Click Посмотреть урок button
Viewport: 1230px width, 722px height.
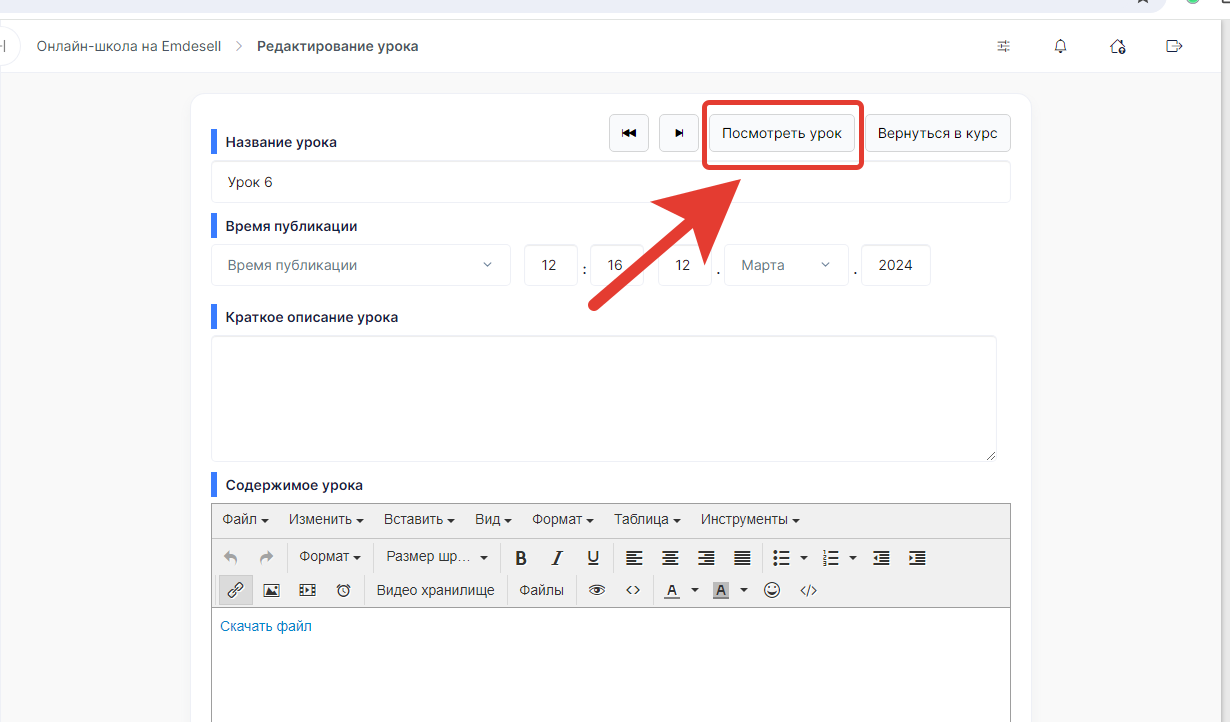coord(782,133)
